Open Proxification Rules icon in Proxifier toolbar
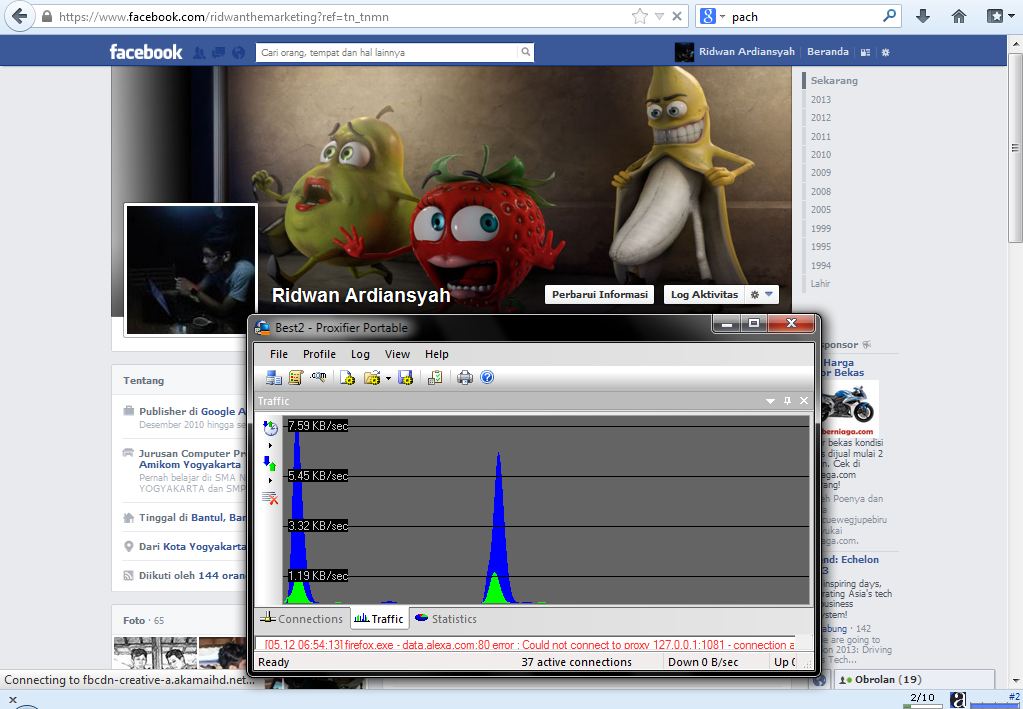This screenshot has width=1023, height=709. [x=296, y=378]
